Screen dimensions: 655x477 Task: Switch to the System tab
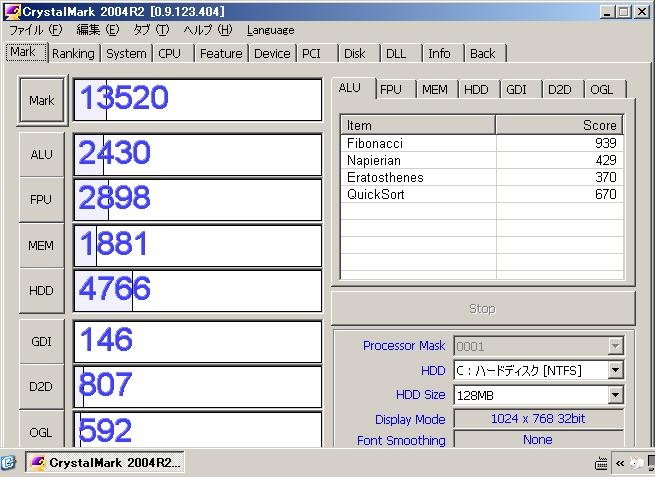[126, 54]
